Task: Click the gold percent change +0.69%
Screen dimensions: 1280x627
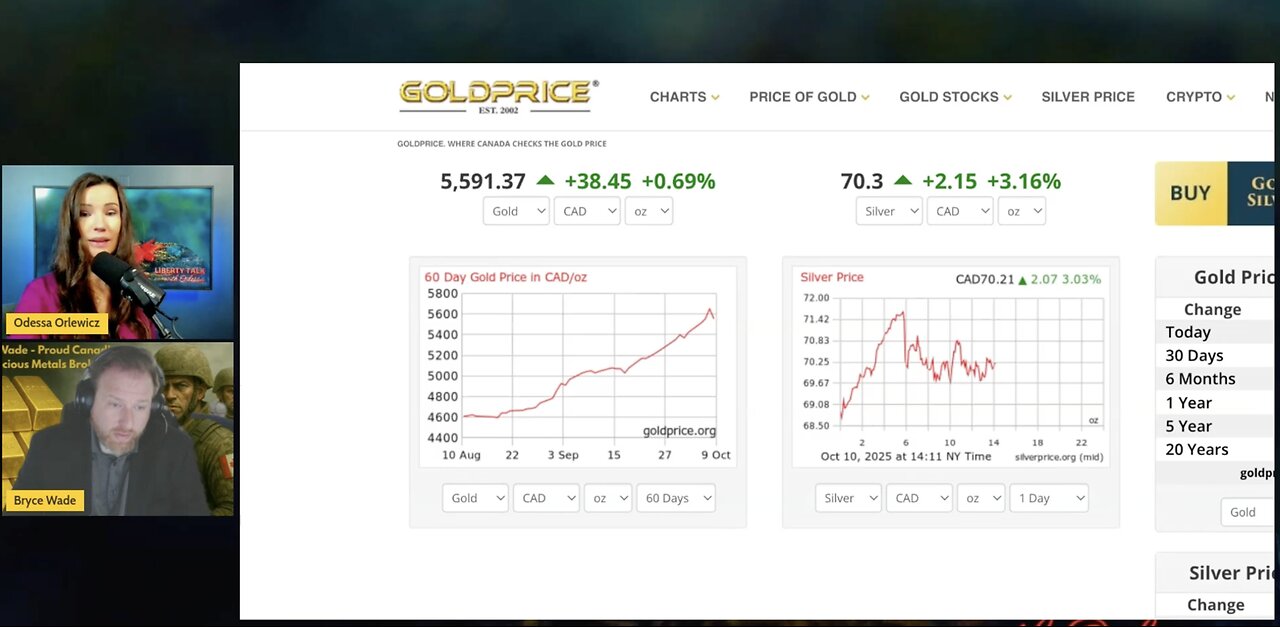Action: pyautogui.click(x=678, y=181)
